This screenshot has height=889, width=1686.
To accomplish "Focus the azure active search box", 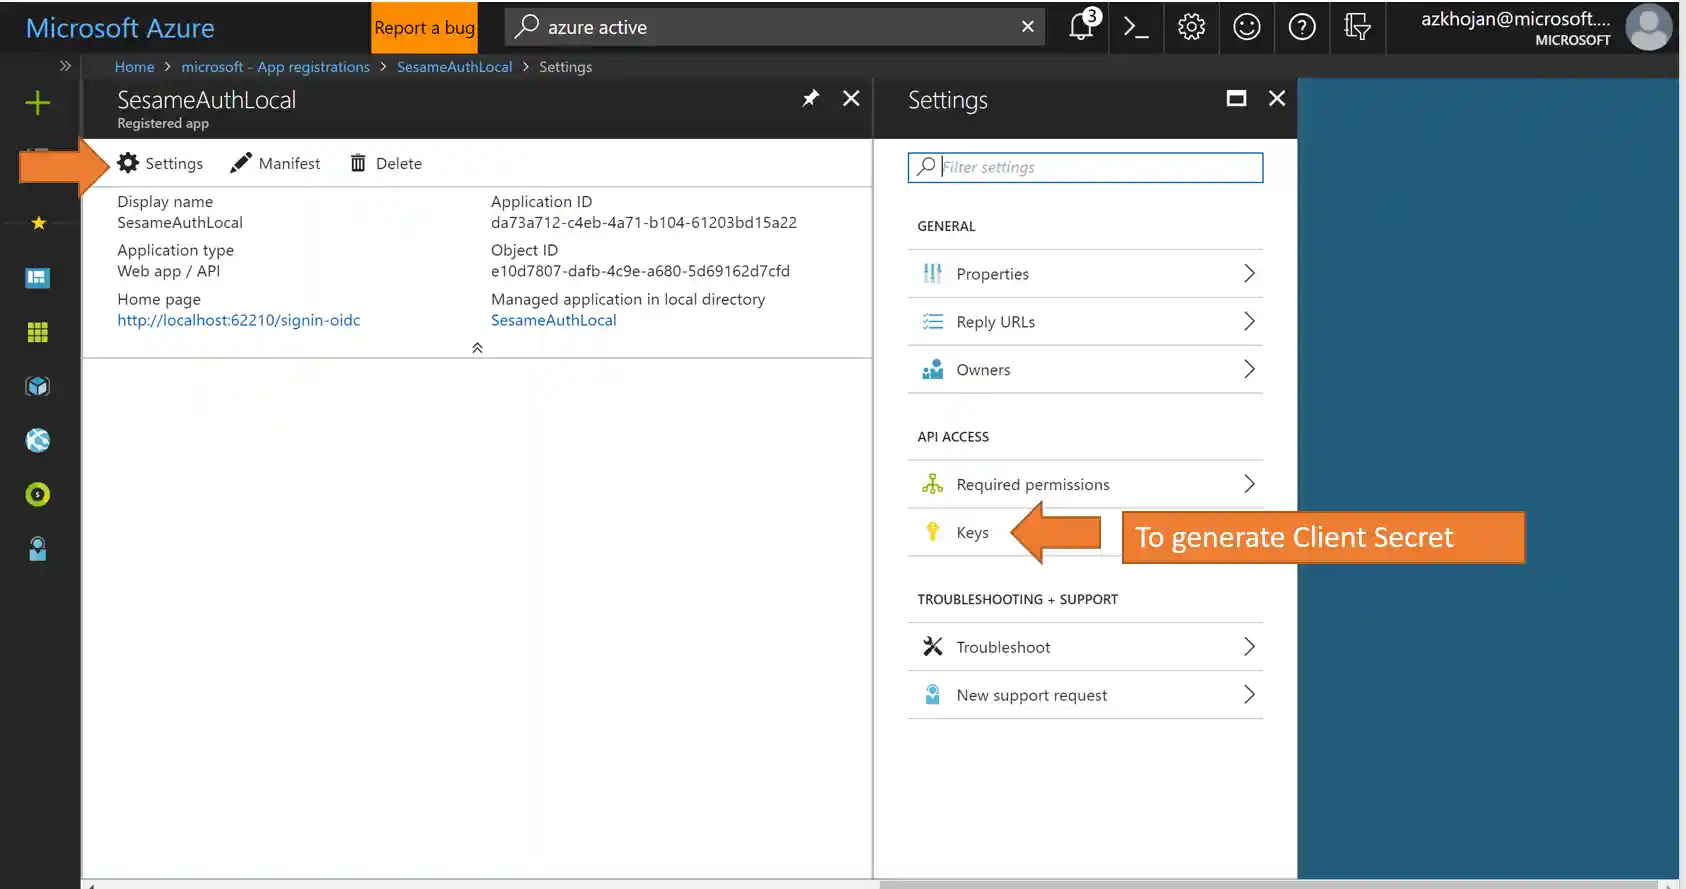I will pos(775,27).
